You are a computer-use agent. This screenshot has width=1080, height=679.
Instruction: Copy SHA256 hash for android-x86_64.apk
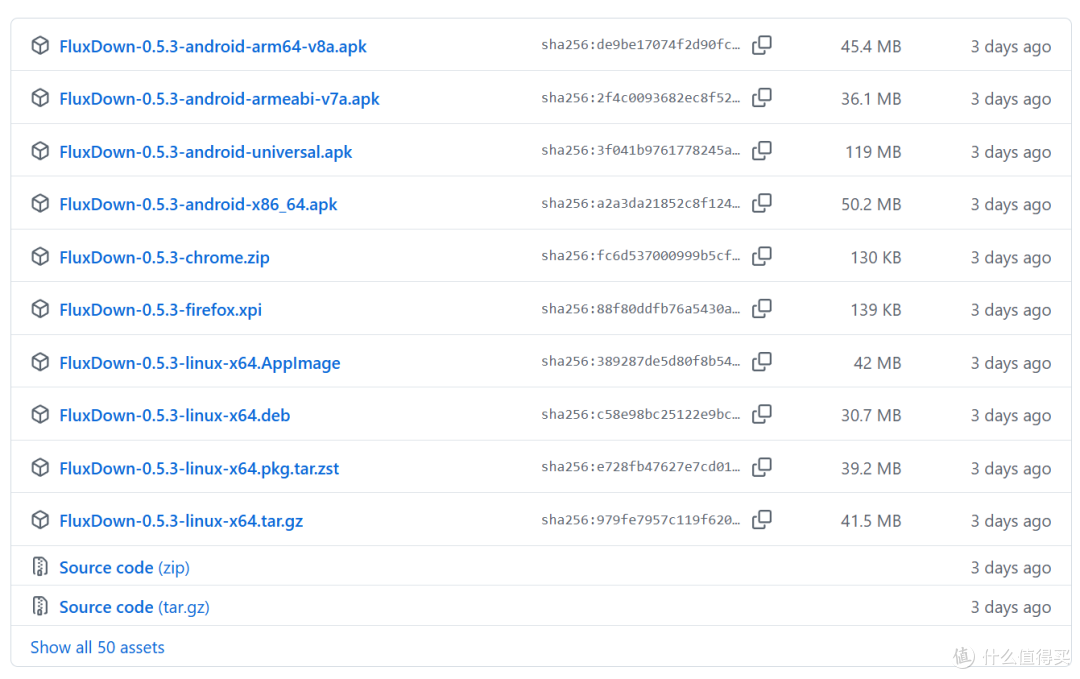pyautogui.click(x=762, y=203)
